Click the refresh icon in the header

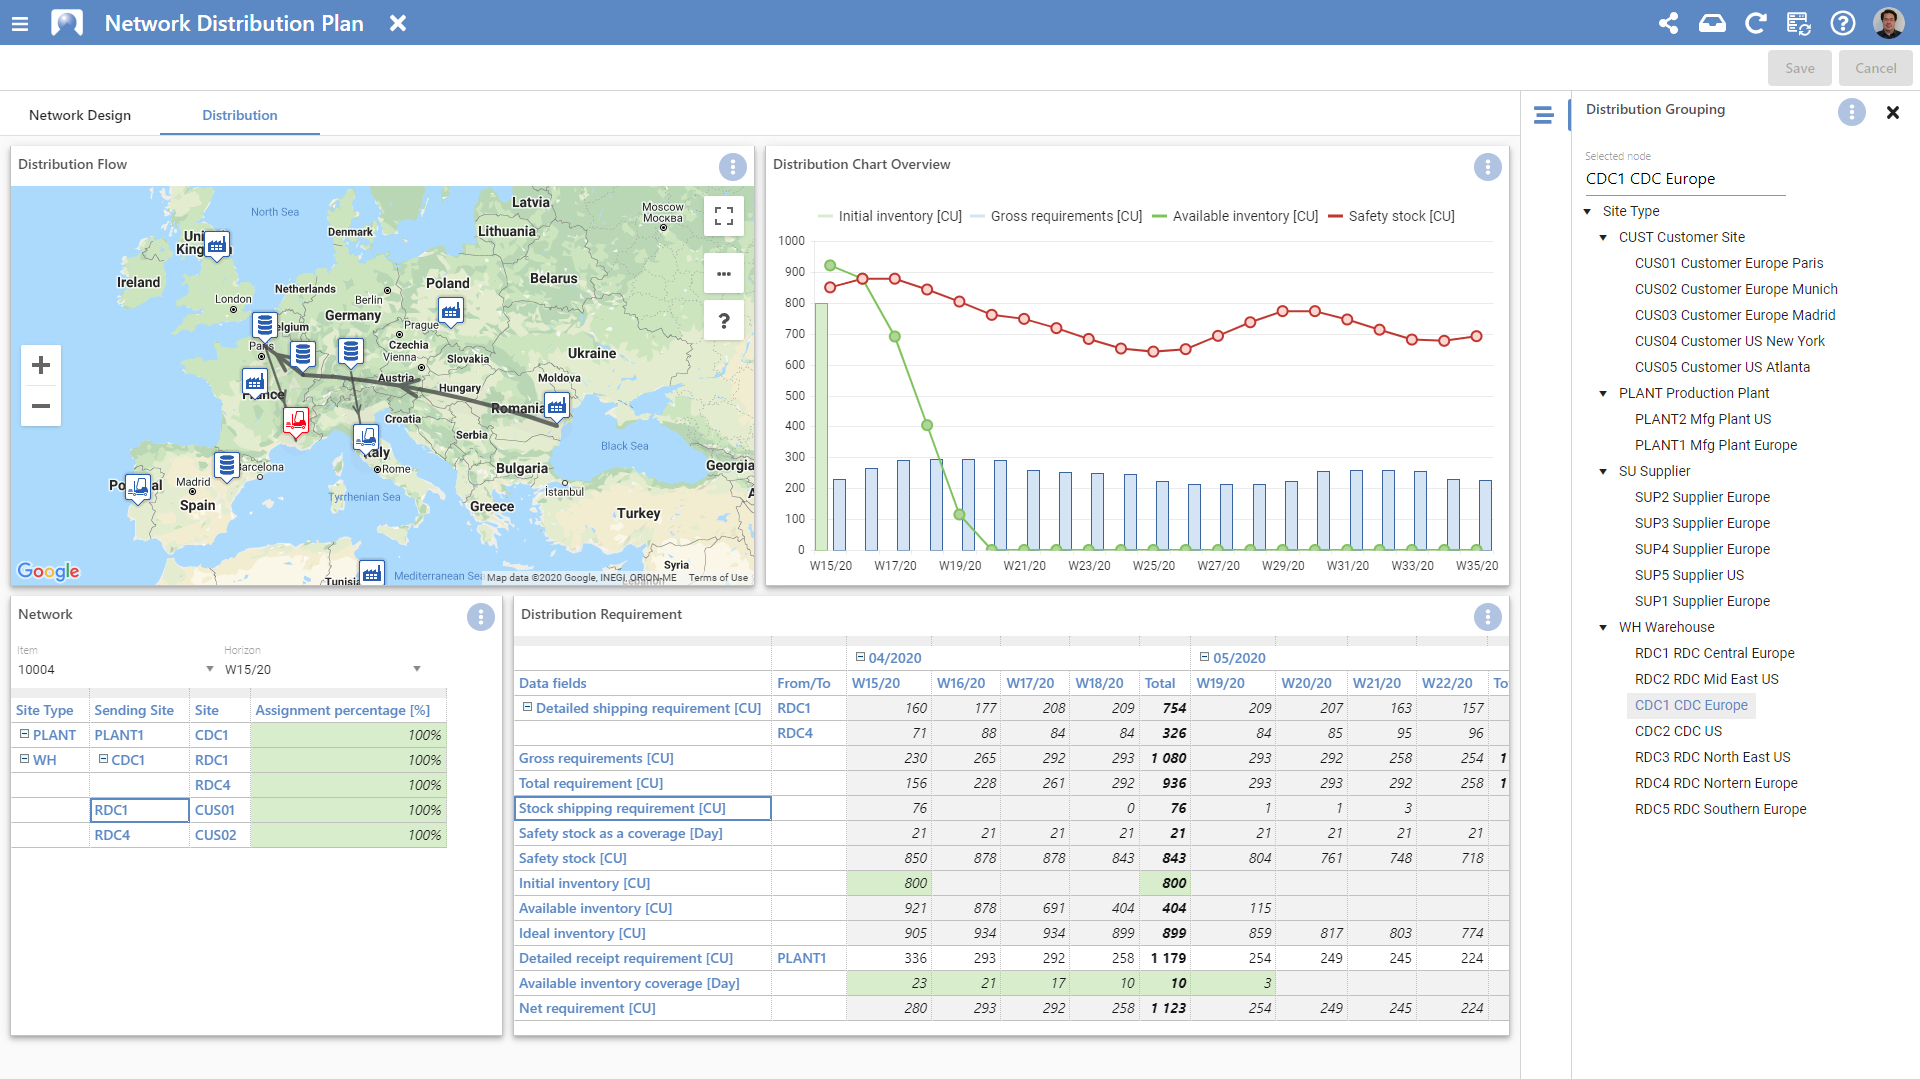(x=1757, y=23)
